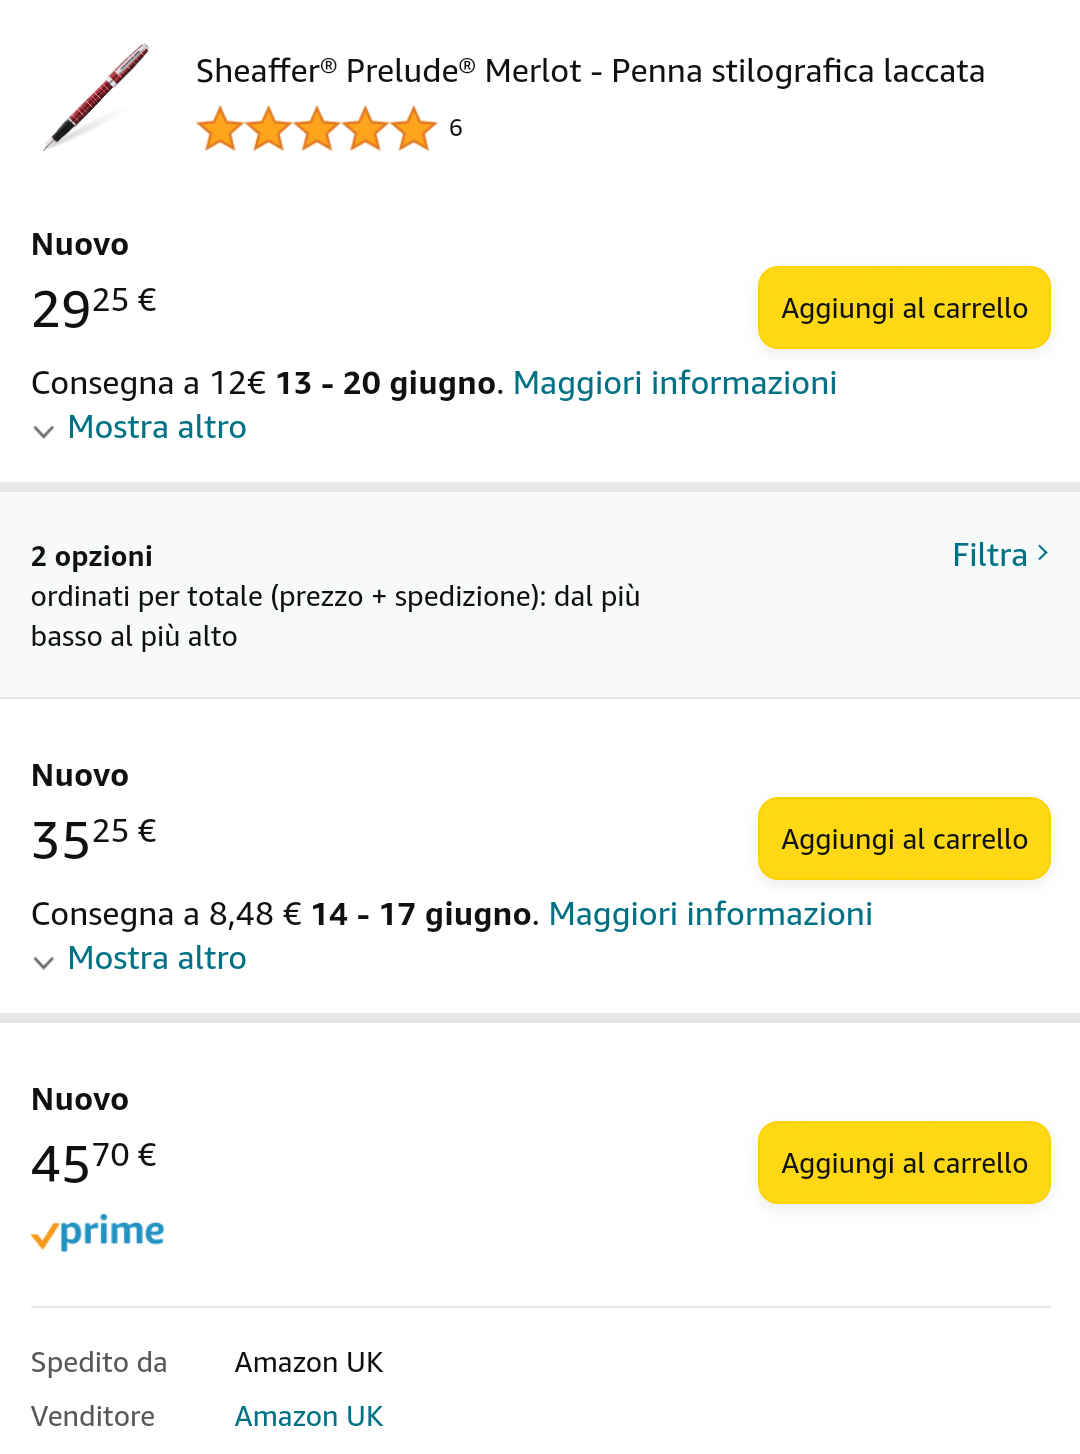The width and height of the screenshot is (1080, 1454).
Task: Click the 45,70 € price
Action: [94, 1162]
